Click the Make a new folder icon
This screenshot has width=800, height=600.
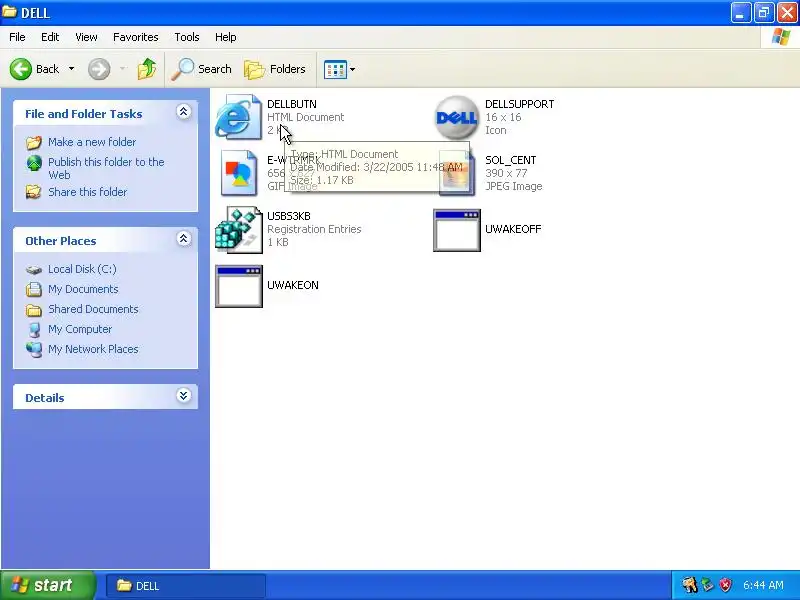(34, 142)
